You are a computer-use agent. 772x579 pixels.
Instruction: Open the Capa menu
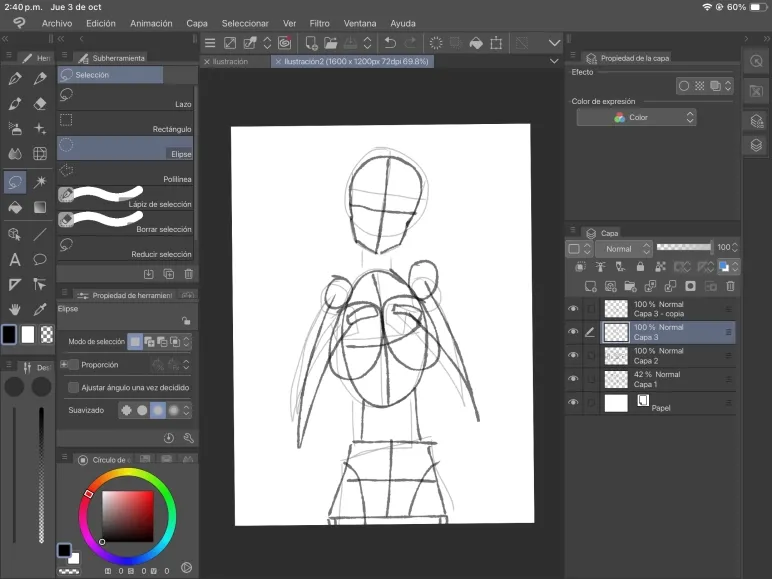click(x=196, y=23)
